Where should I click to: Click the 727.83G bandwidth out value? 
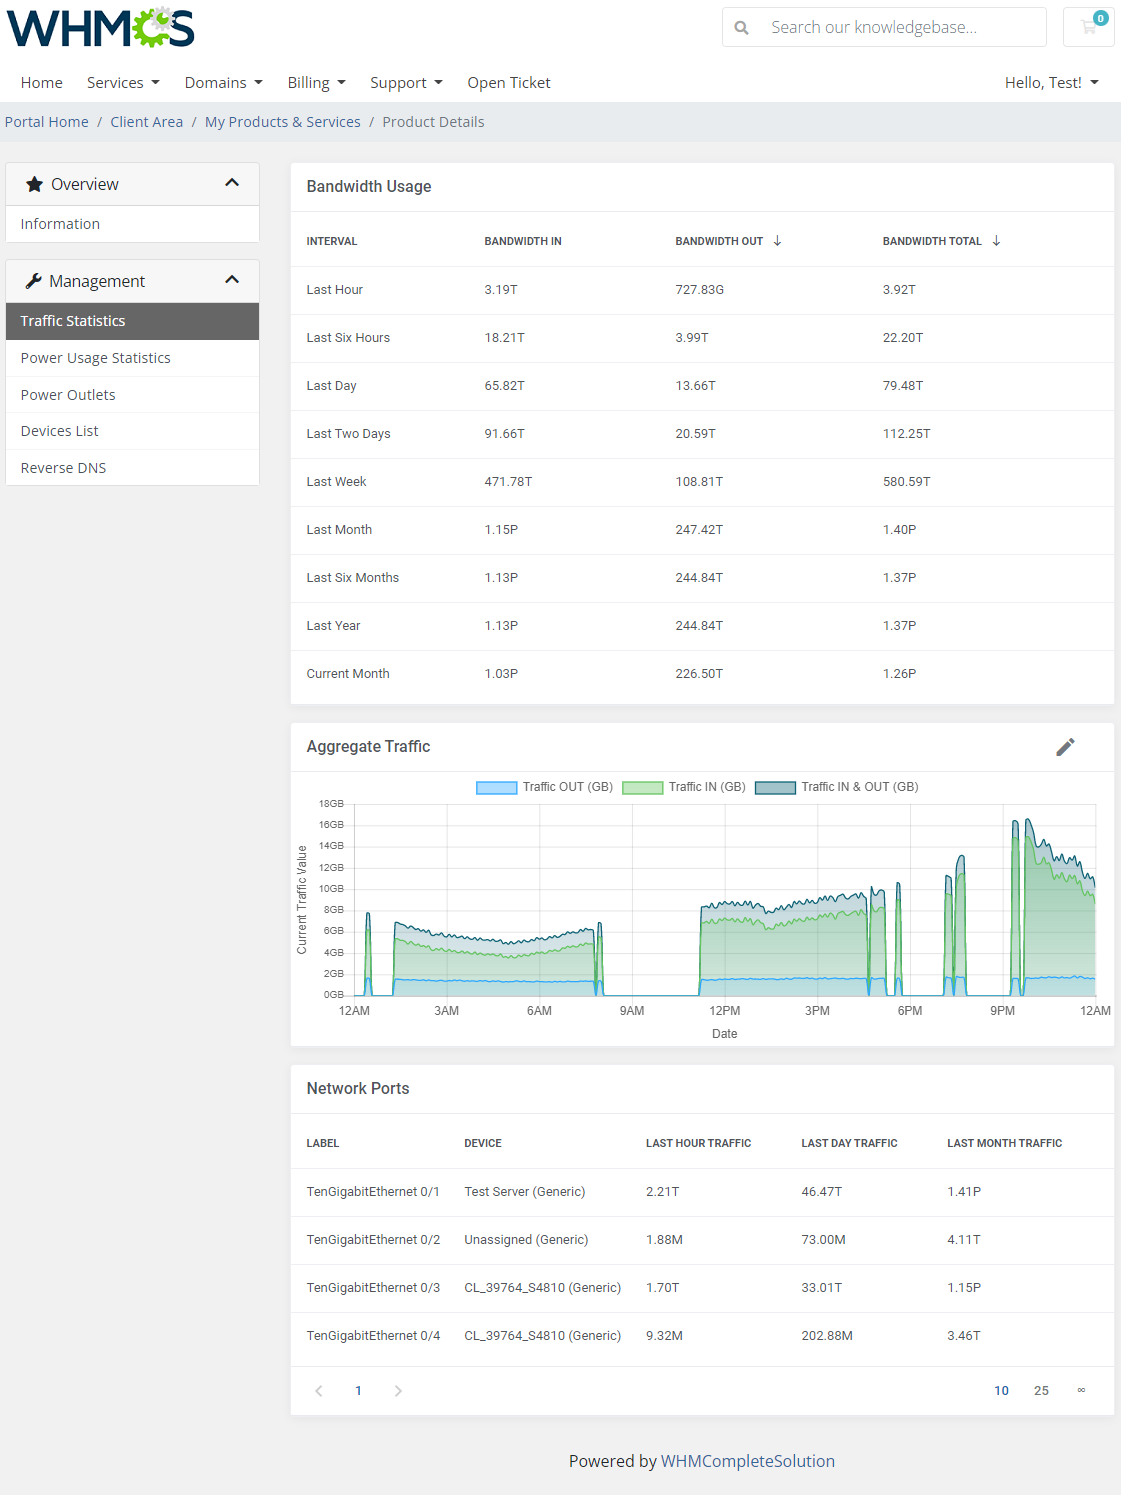click(700, 290)
